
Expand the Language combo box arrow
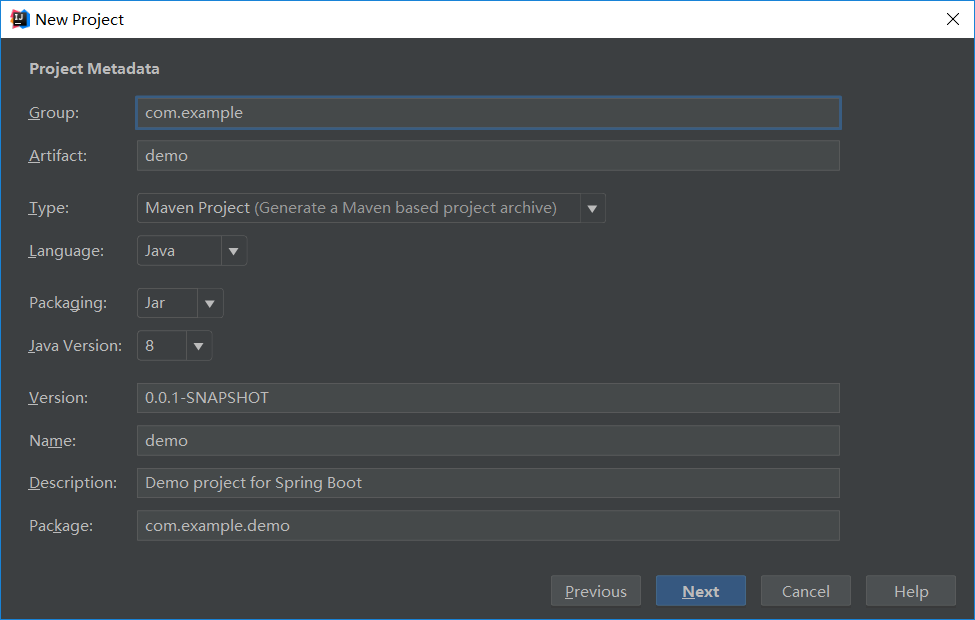[x=234, y=251]
